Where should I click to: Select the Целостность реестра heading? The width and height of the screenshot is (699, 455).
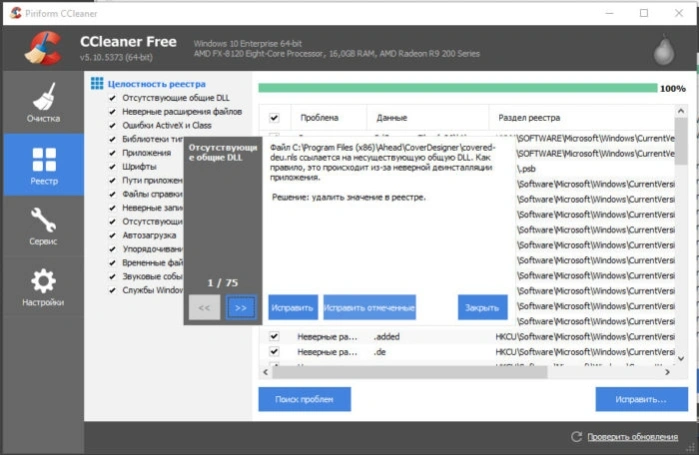tap(156, 84)
